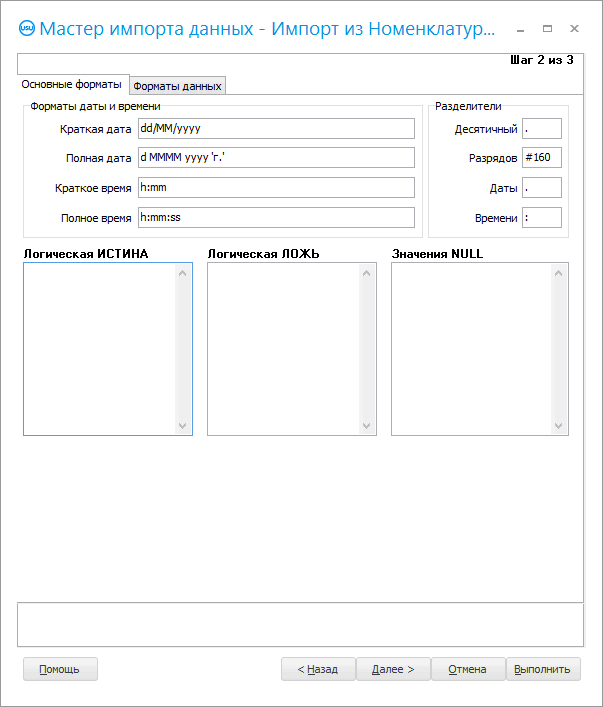Click the Логическая ЛОЖЬ heading
Image resolution: width=603 pixels, height=707 pixels.
[x=263, y=254]
